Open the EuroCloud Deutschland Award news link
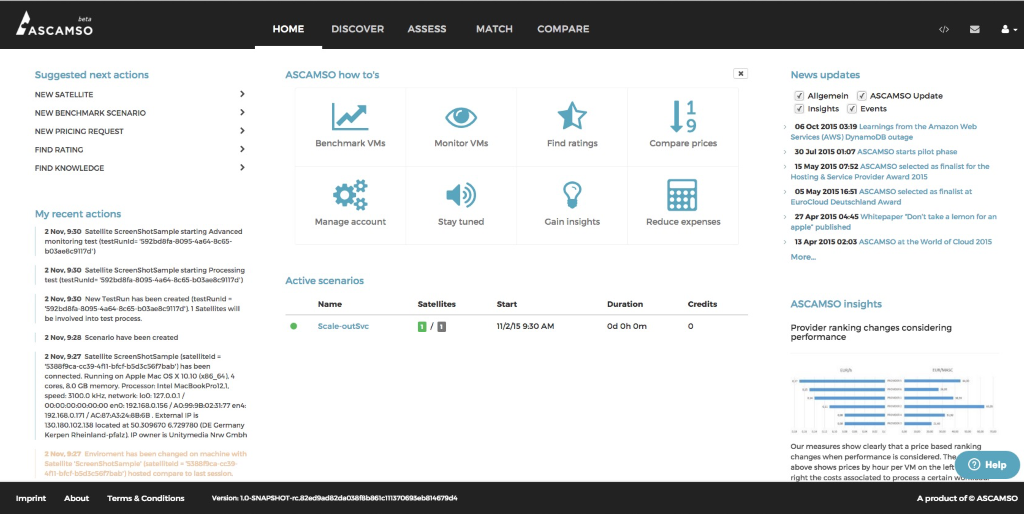 click(881, 197)
